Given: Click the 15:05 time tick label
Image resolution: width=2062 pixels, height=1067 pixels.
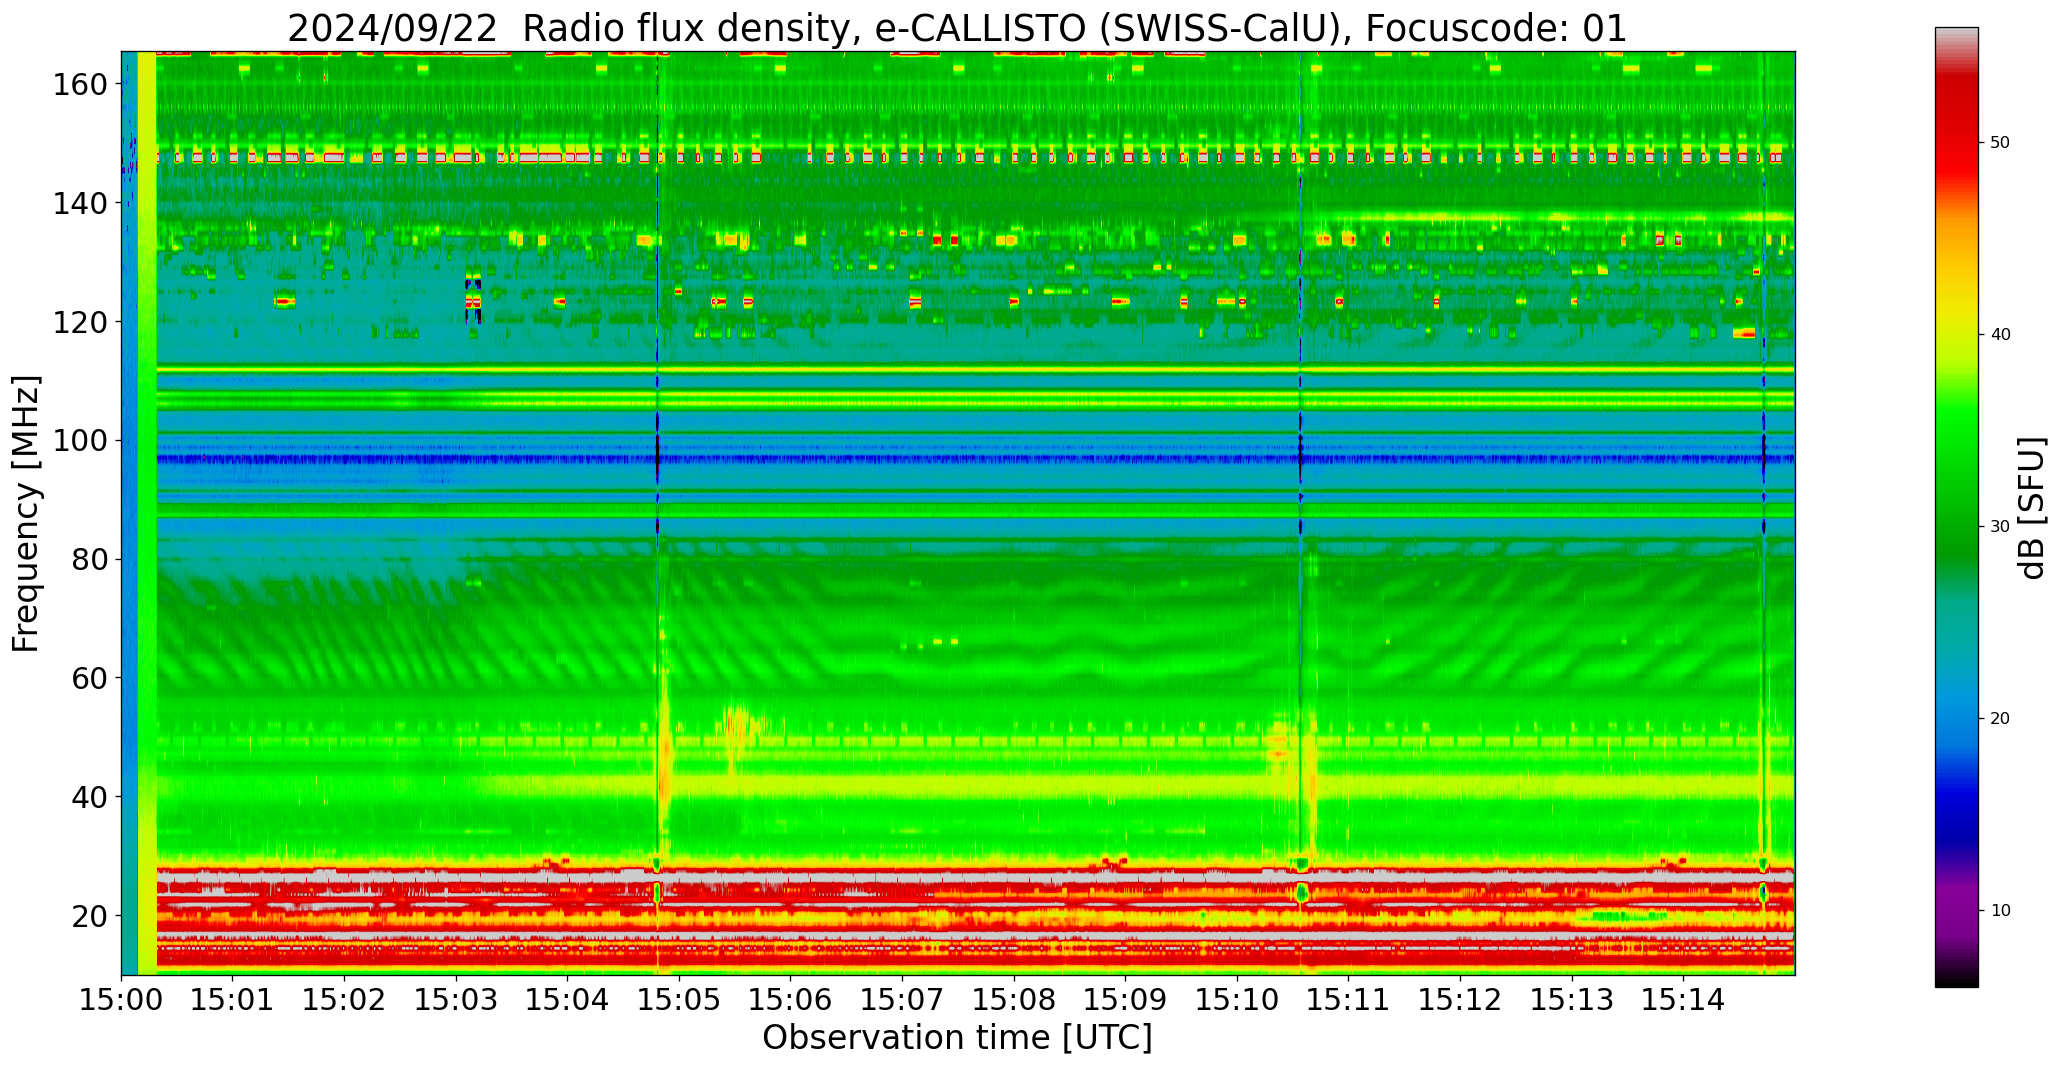Looking at the screenshot, I should click(679, 998).
